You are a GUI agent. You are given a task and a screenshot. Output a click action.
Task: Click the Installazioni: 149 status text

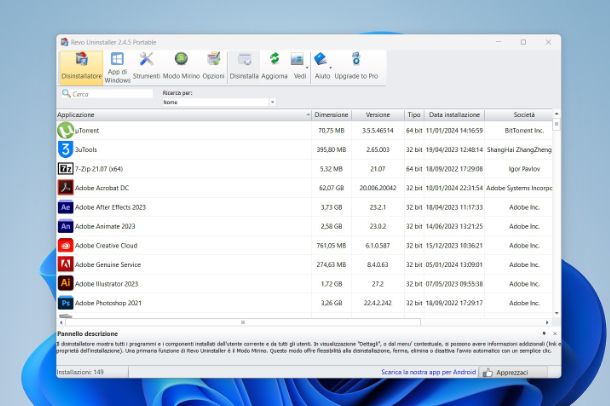point(80,372)
